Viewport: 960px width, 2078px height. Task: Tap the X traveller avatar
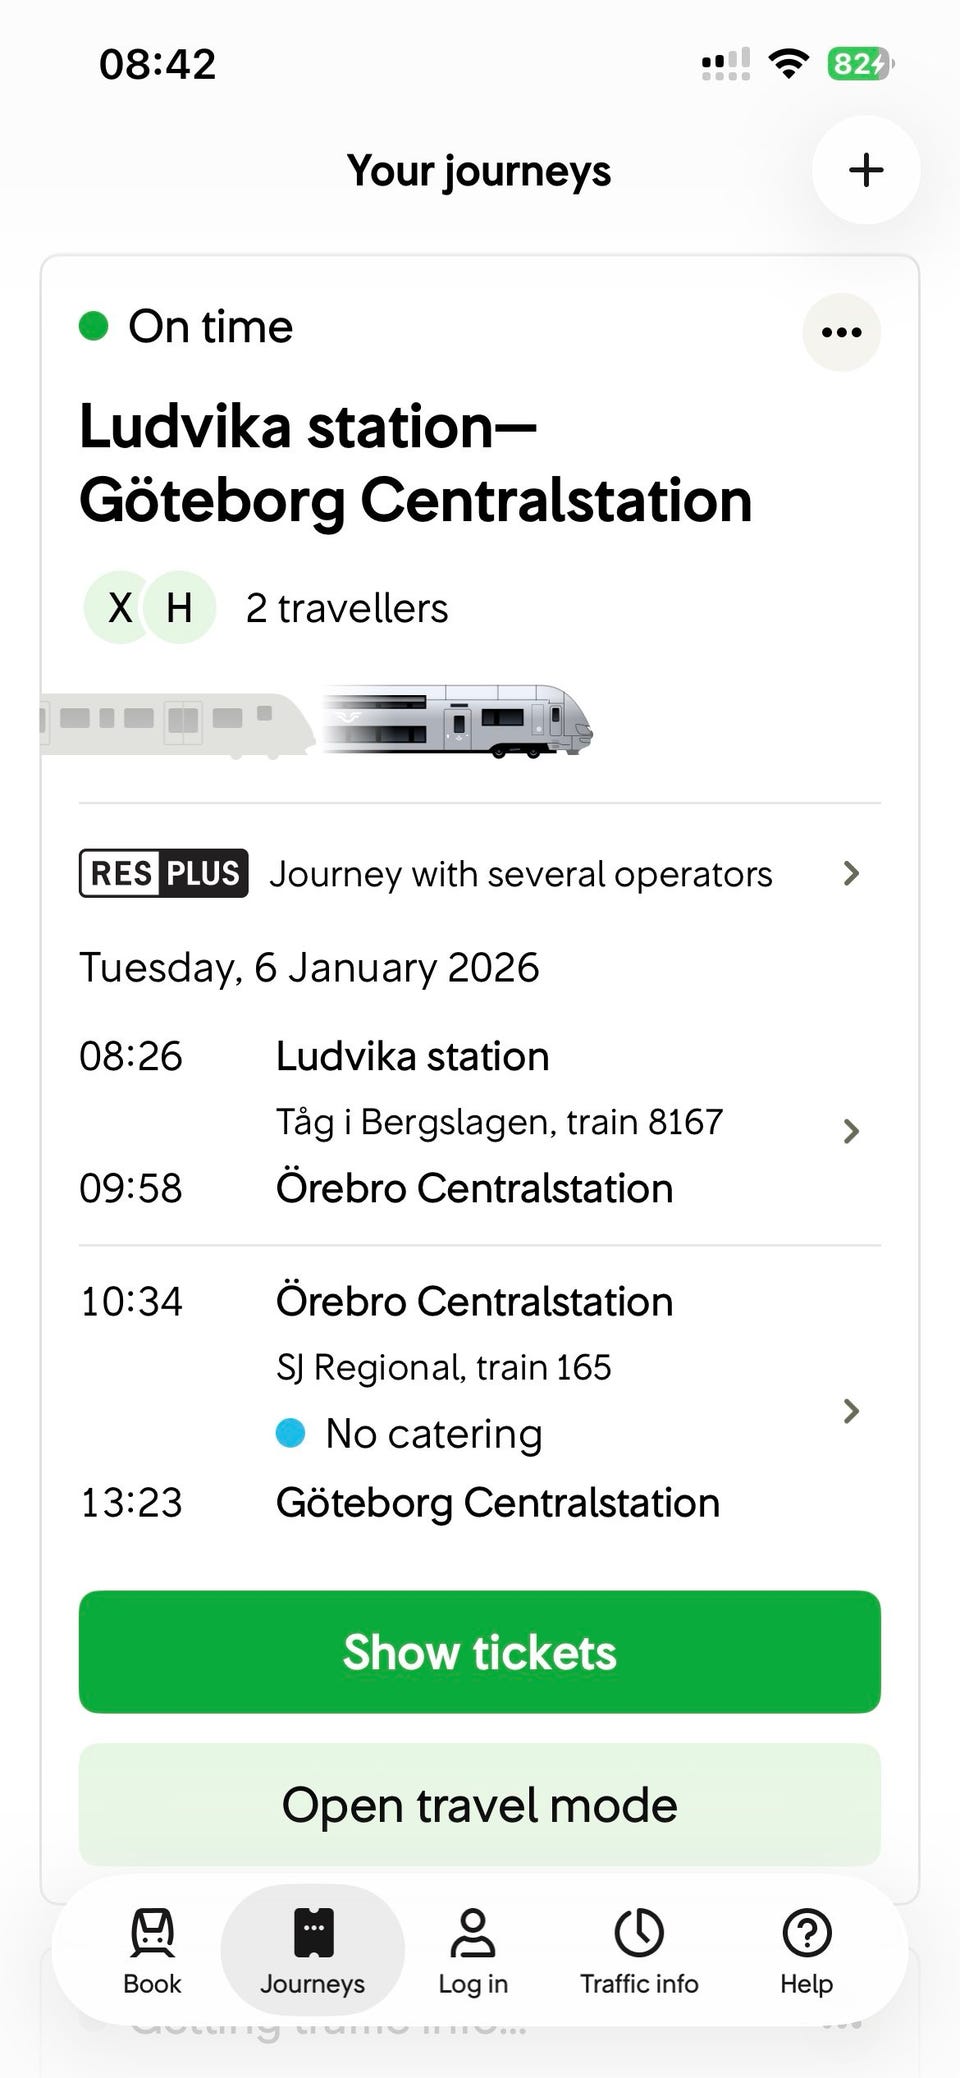[120, 607]
